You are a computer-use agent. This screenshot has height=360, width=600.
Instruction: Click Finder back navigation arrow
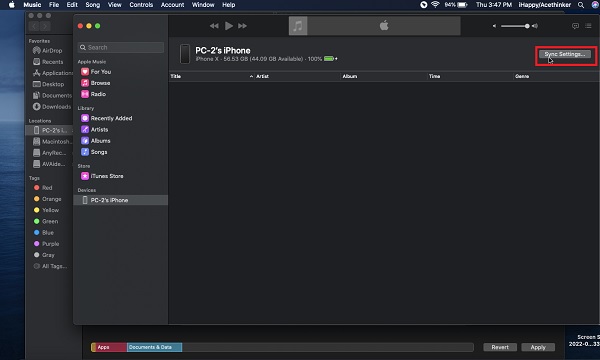click(34, 26)
